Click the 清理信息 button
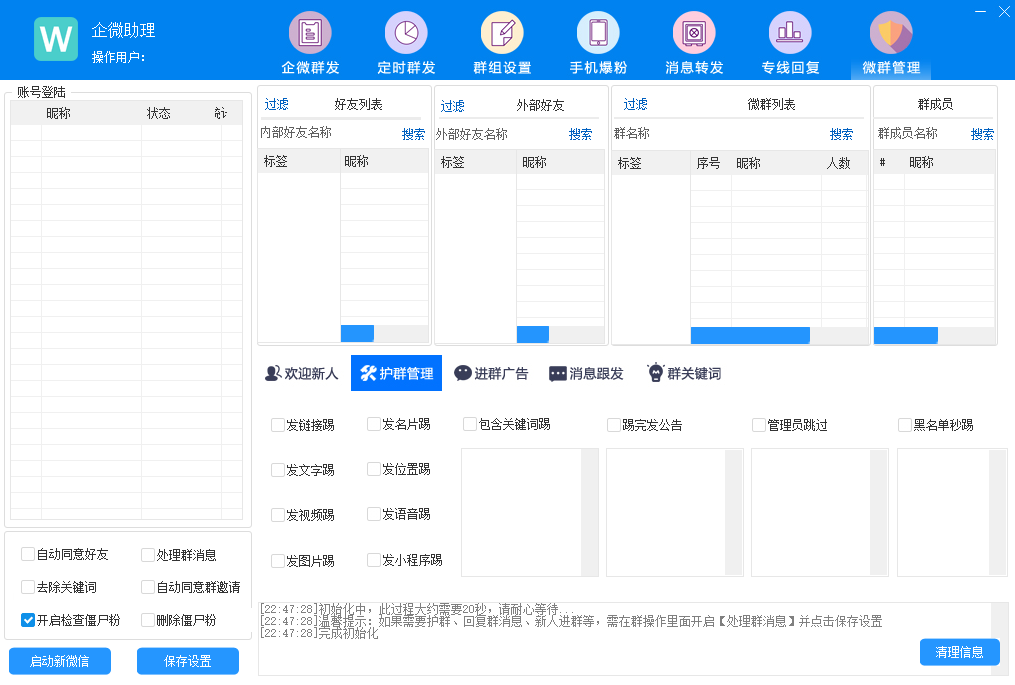Viewport: 1015px width, 685px height. [x=959, y=652]
